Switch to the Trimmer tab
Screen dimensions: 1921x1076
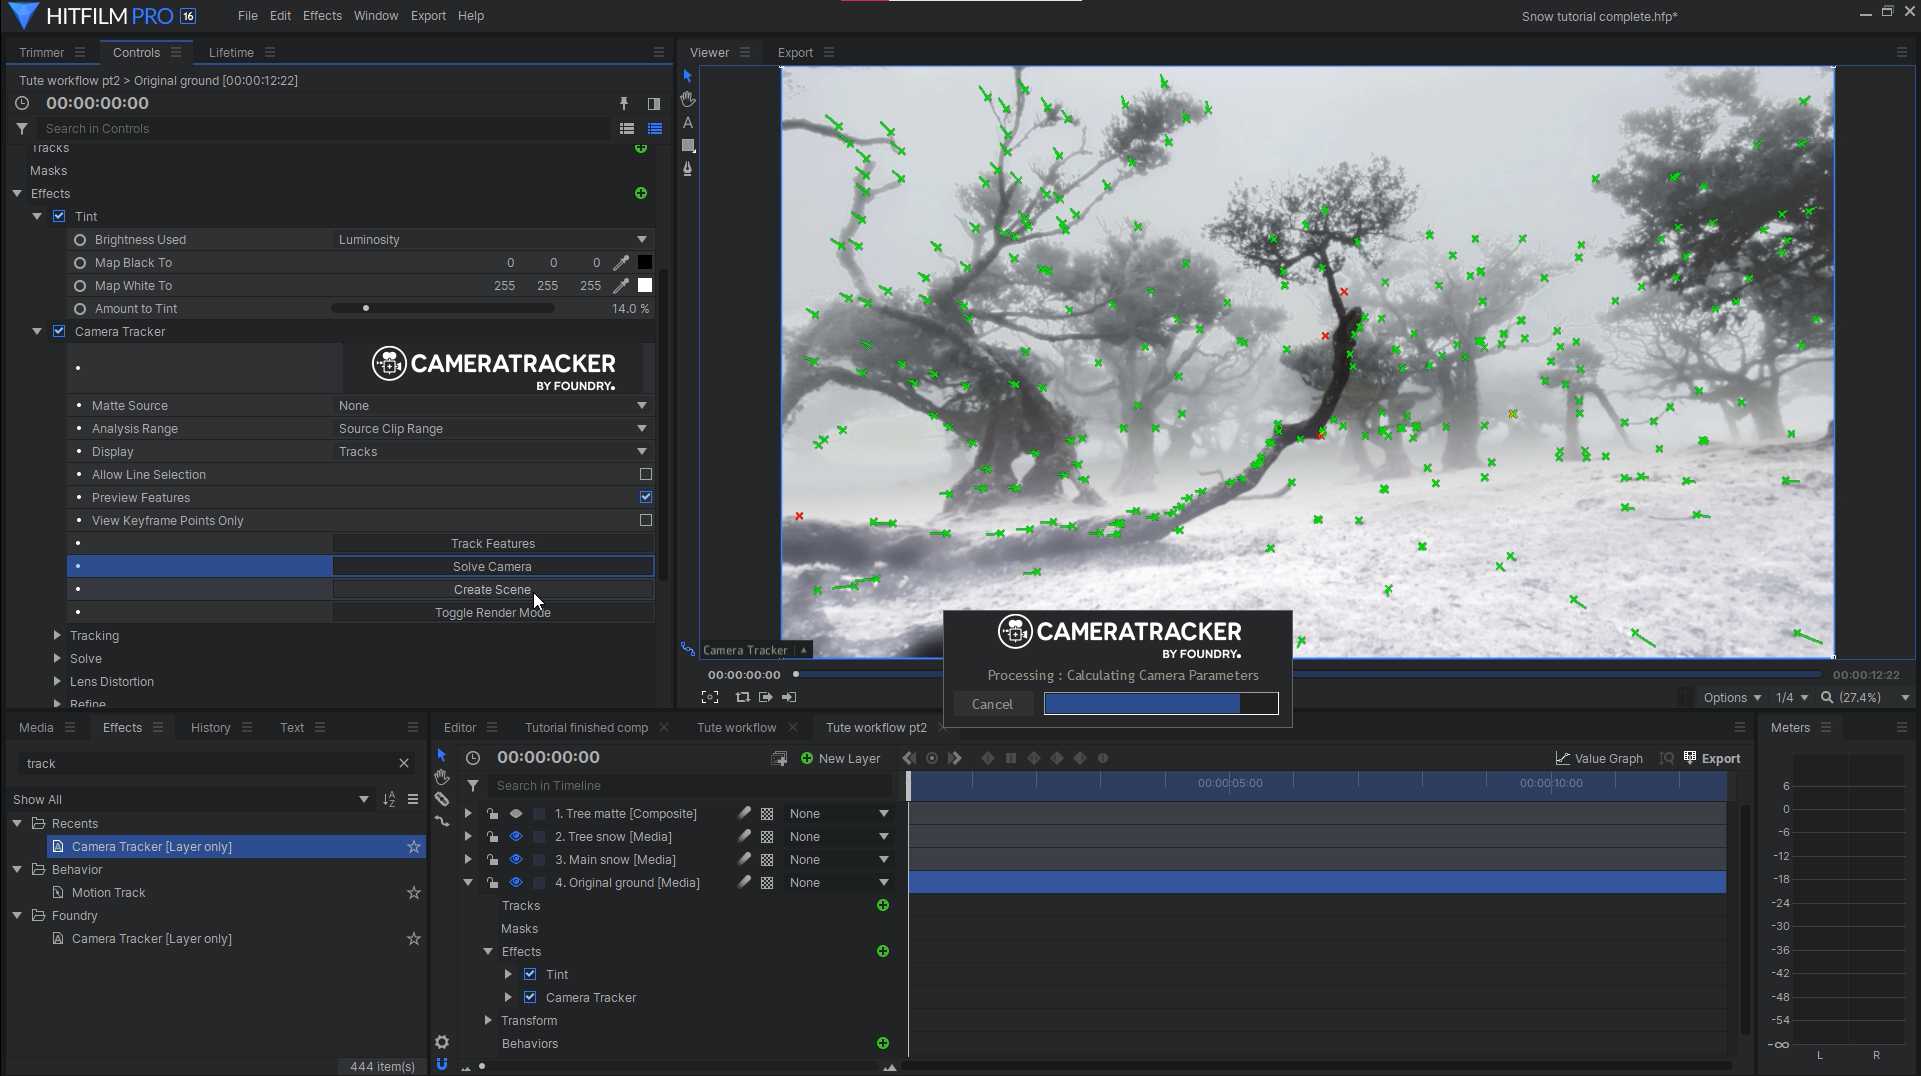[41, 53]
